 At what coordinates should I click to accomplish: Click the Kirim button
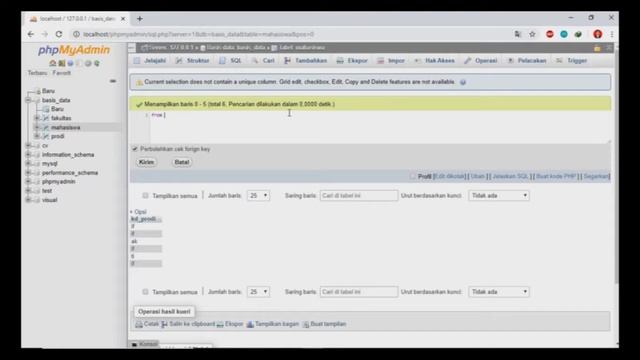point(147,162)
